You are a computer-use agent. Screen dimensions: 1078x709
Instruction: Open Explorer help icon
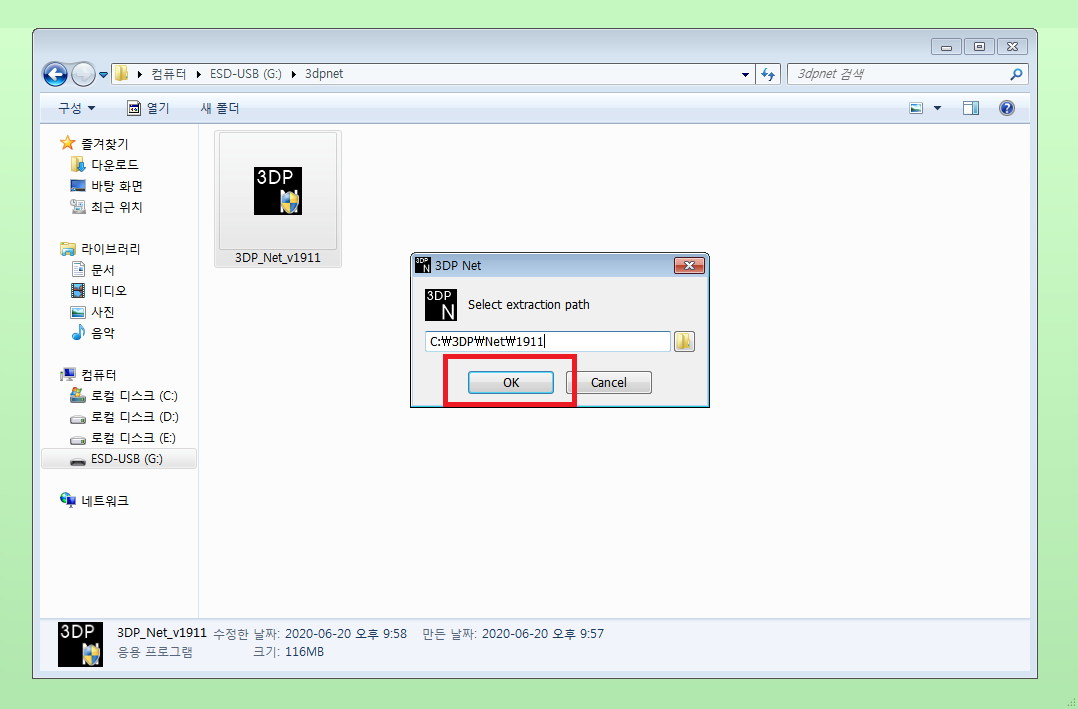coord(1006,108)
